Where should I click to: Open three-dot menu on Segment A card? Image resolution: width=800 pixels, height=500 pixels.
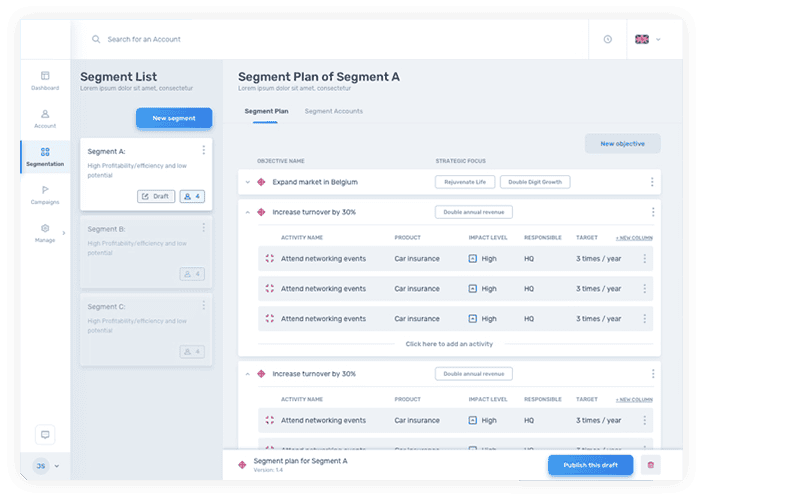click(204, 151)
